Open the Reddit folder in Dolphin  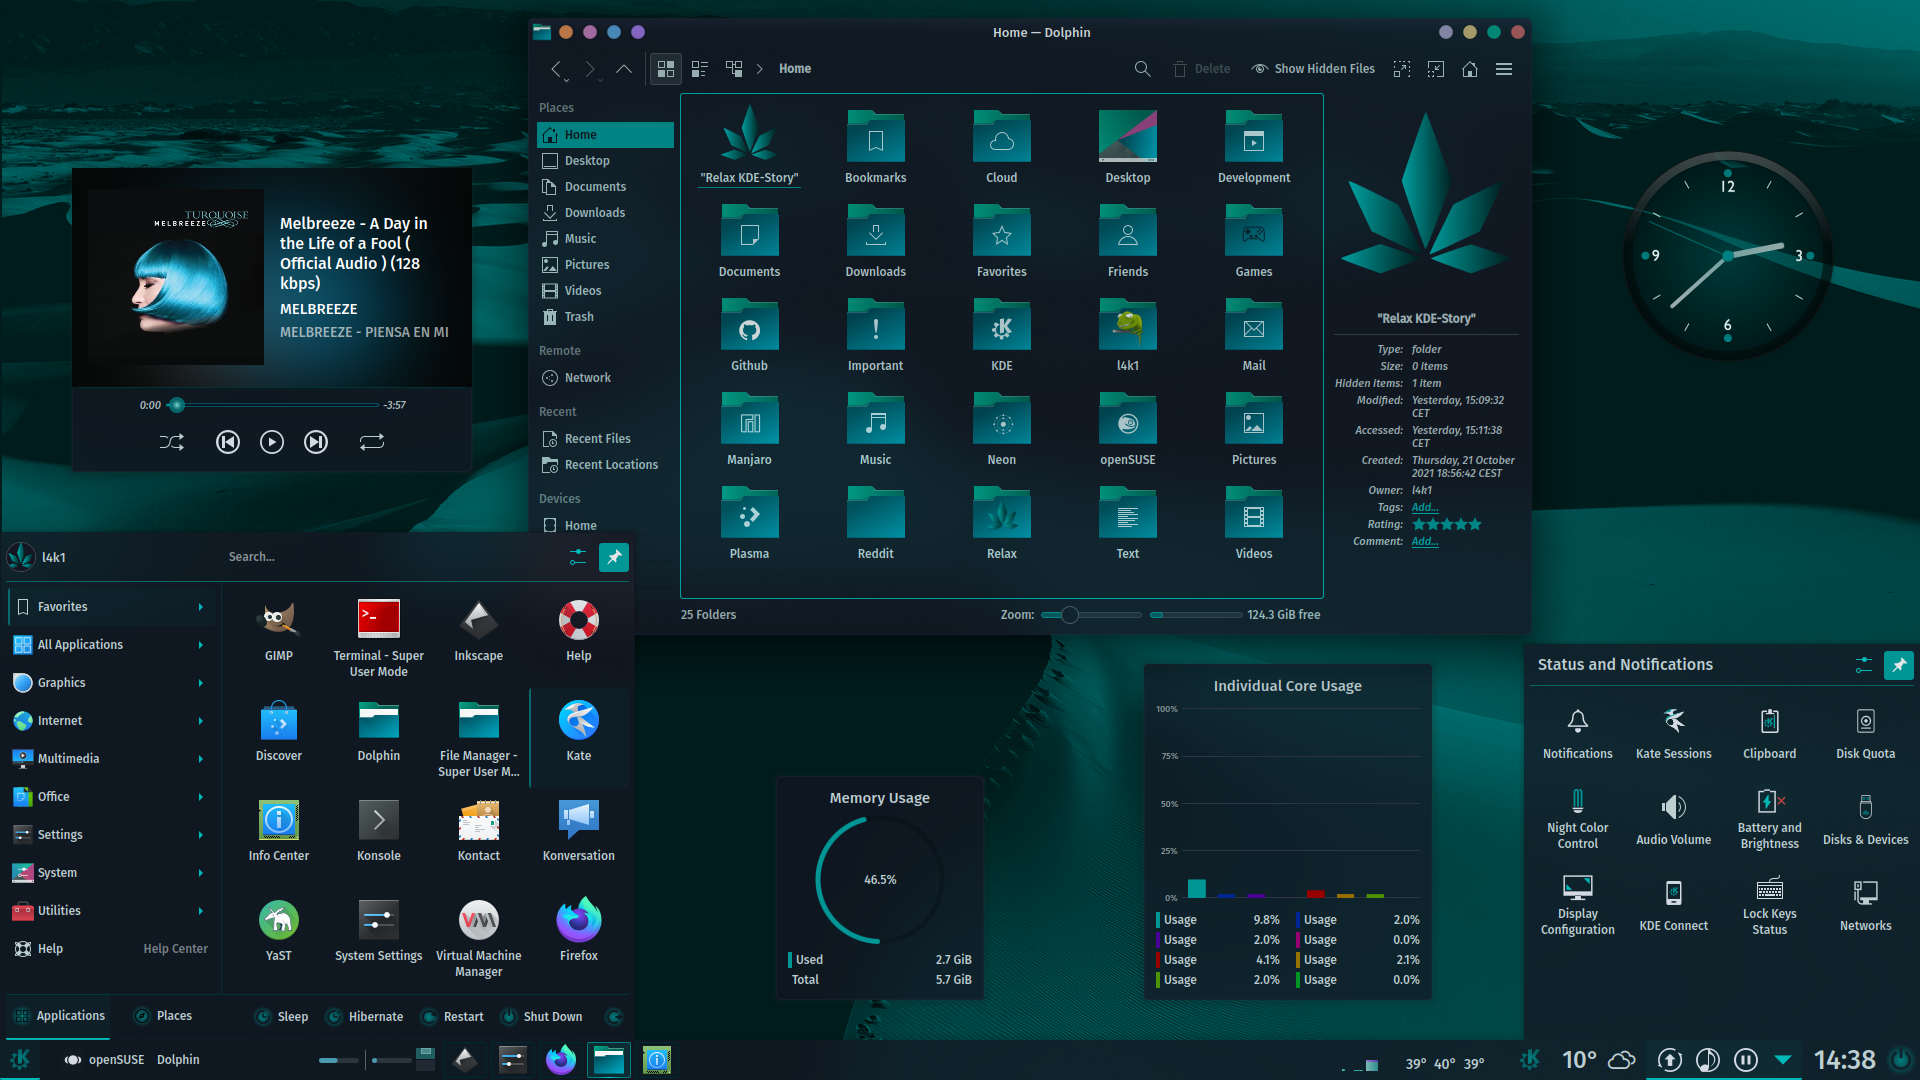875,524
